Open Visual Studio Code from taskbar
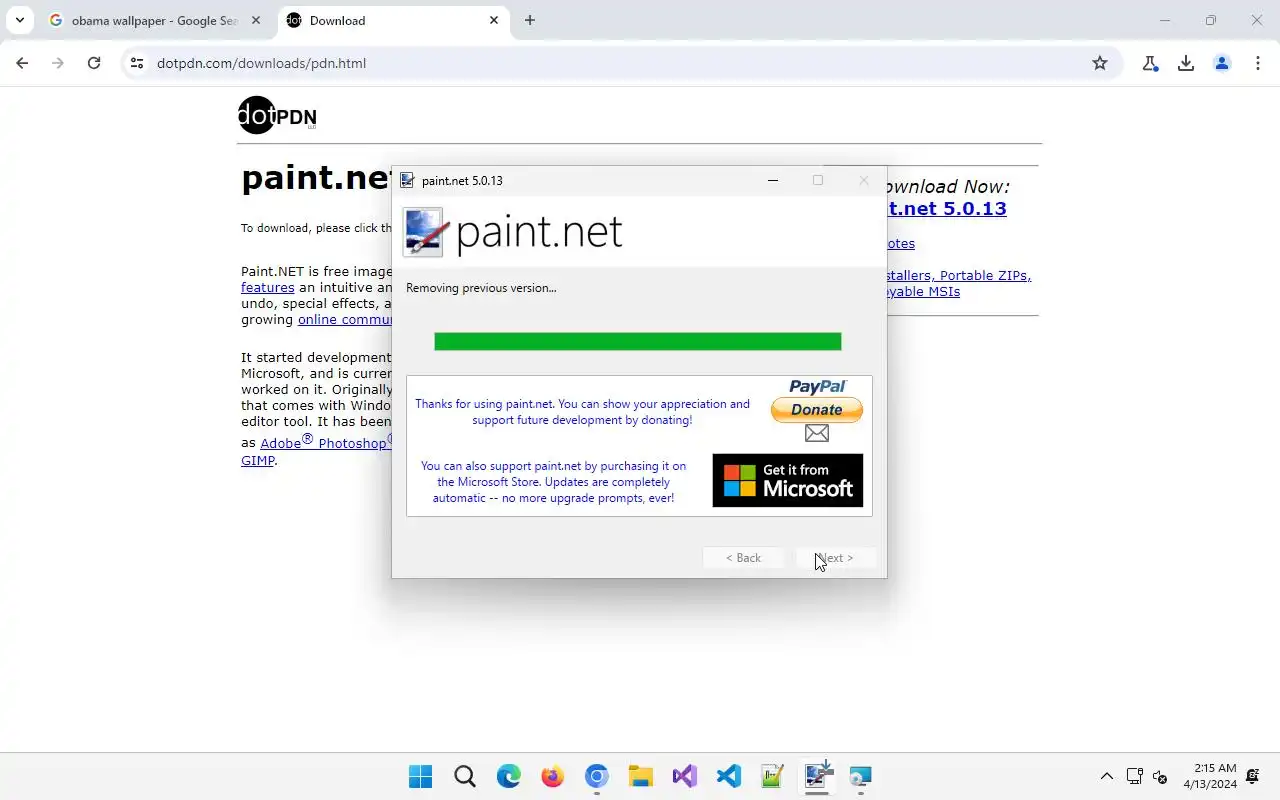Screen dimensions: 1280x800 point(729,776)
